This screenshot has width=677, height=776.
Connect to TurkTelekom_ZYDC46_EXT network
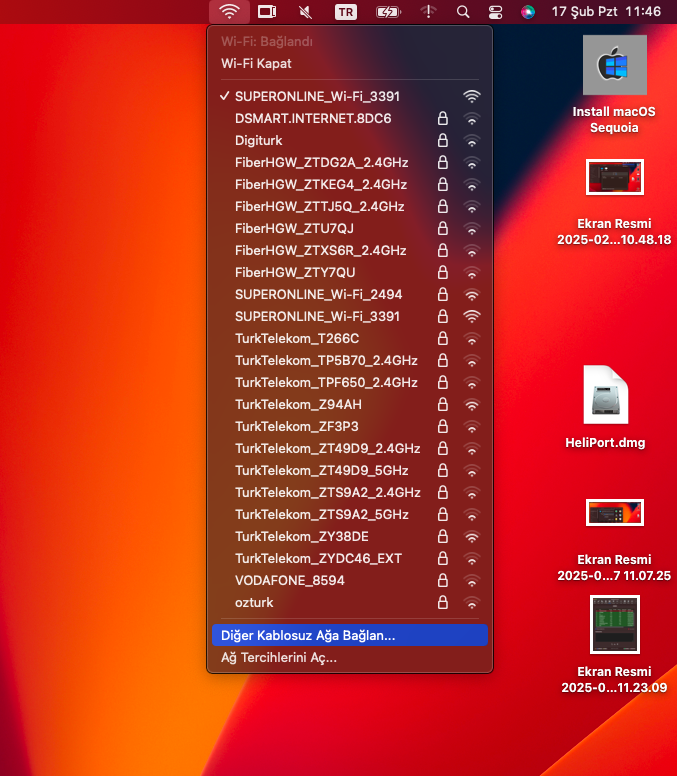(350, 559)
